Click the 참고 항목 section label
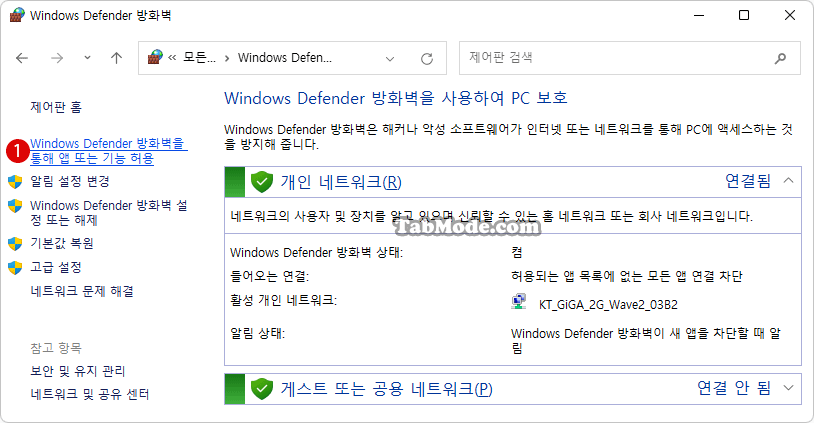The image size is (814, 423). pos(56,348)
